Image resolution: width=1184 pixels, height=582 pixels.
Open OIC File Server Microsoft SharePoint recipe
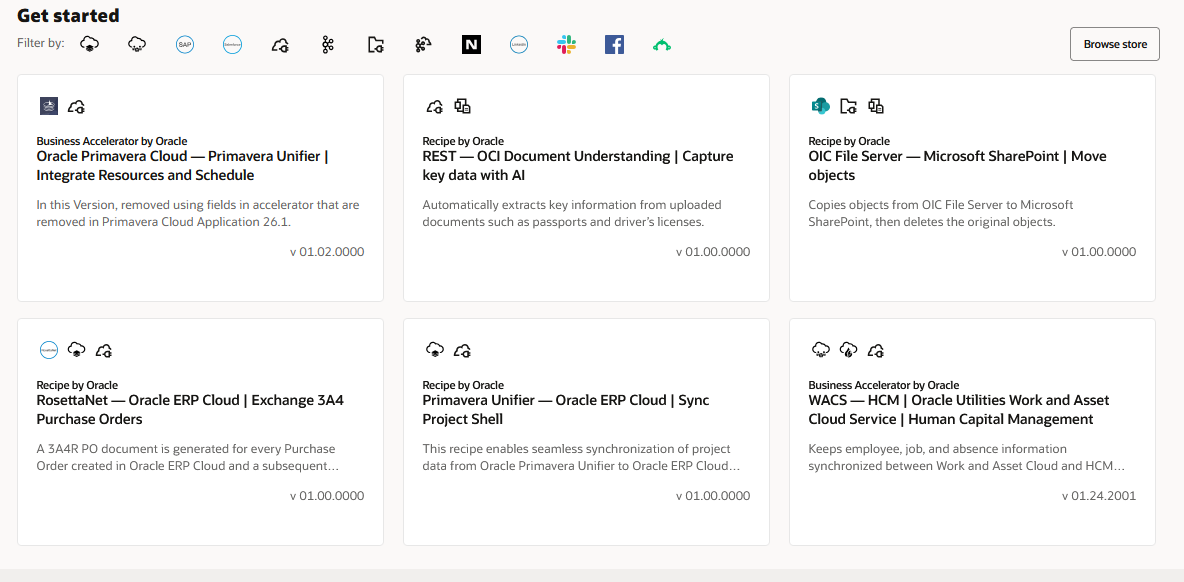coord(957,166)
